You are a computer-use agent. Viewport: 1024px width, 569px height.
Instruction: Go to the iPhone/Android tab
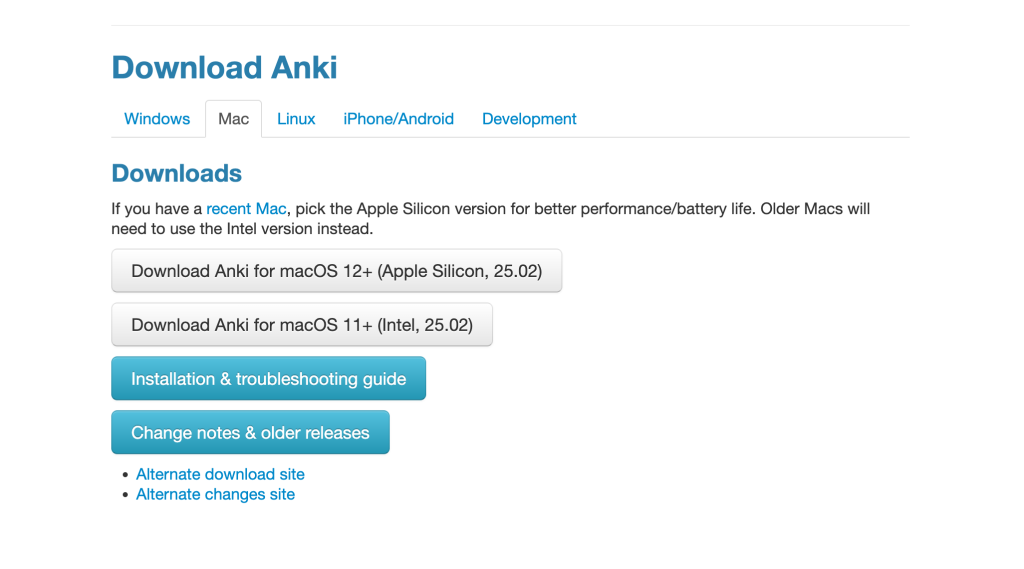(x=398, y=119)
